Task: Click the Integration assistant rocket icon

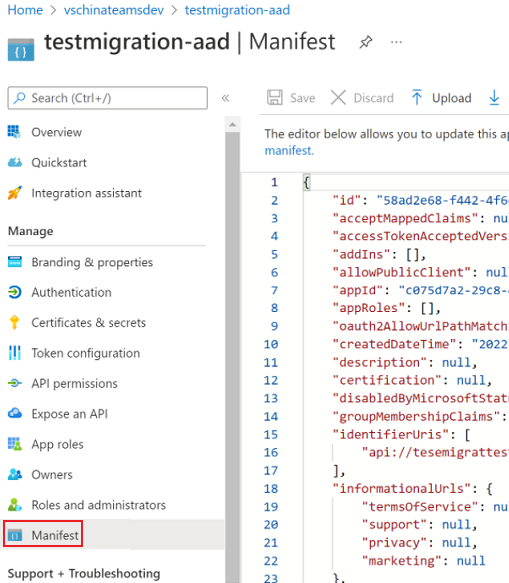Action: click(x=15, y=193)
